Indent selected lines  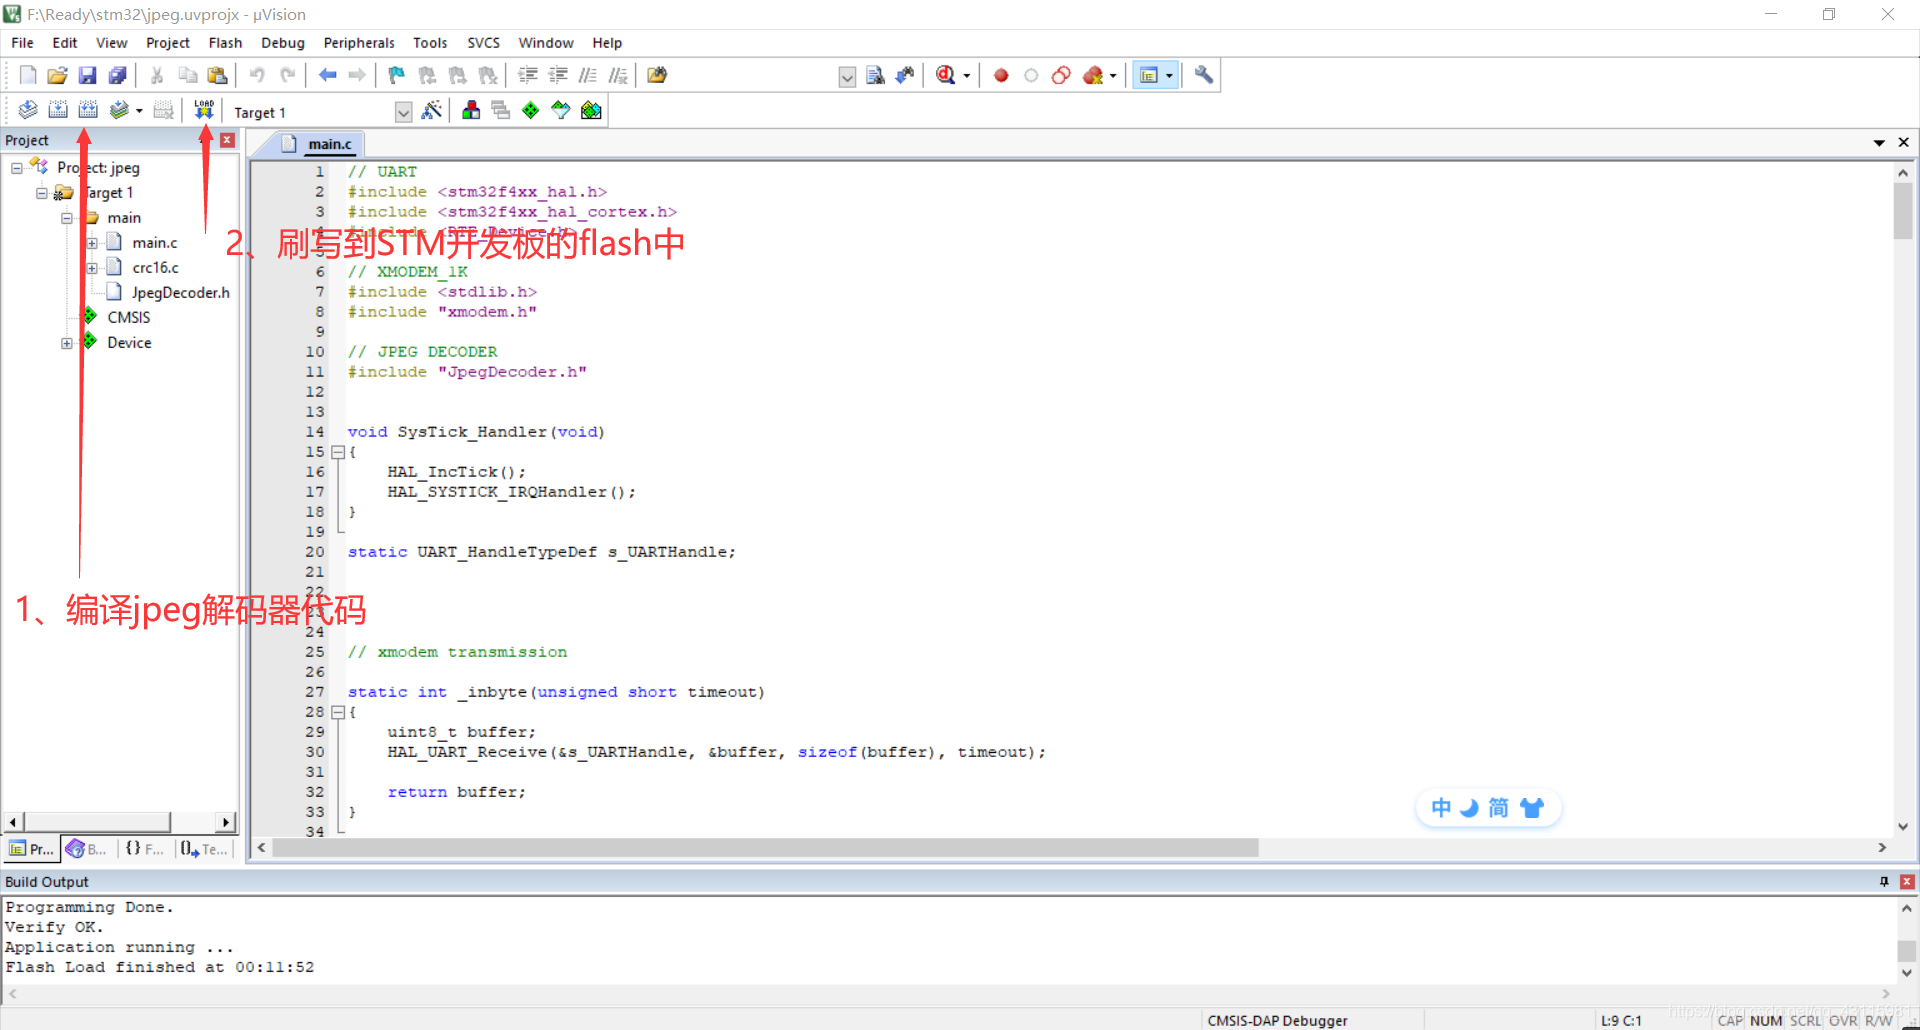(528, 75)
